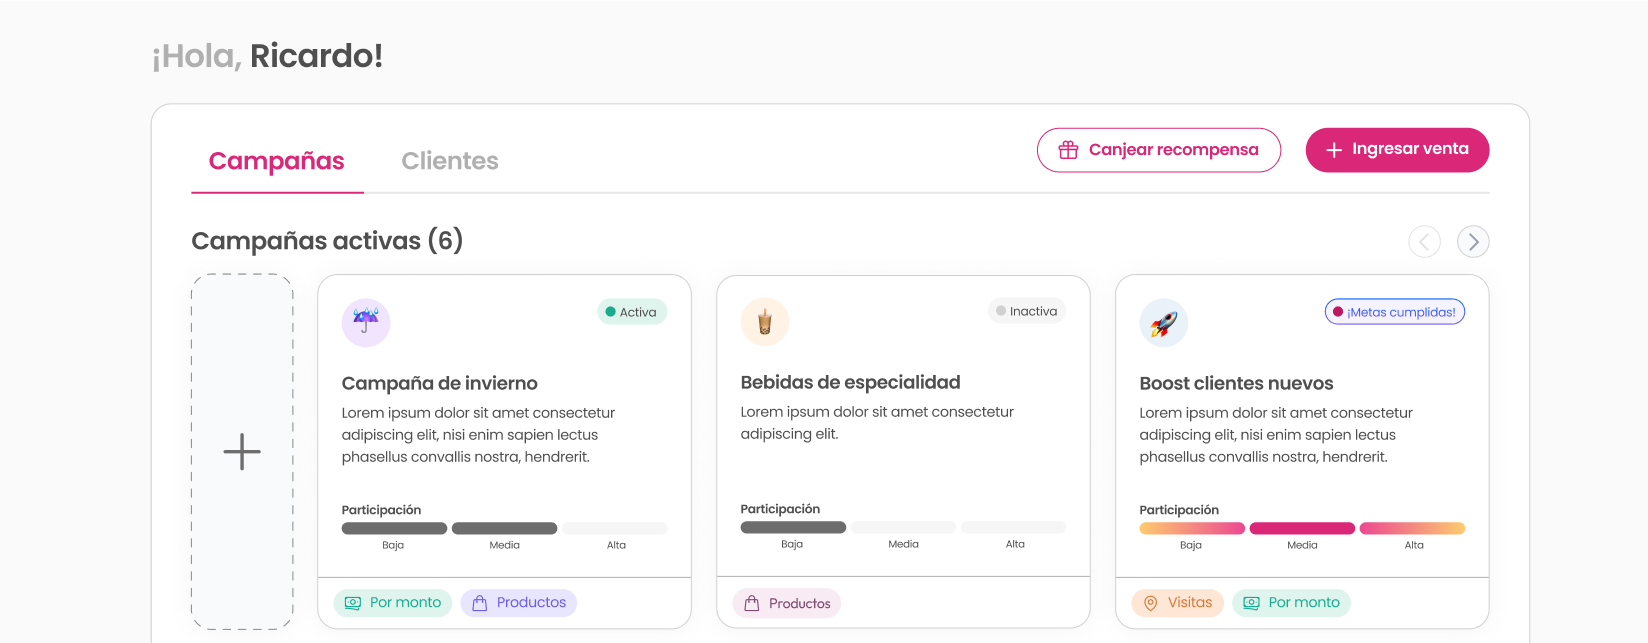Open the Bebidas de especialidad card title
The width and height of the screenshot is (1648, 643).
[850, 382]
